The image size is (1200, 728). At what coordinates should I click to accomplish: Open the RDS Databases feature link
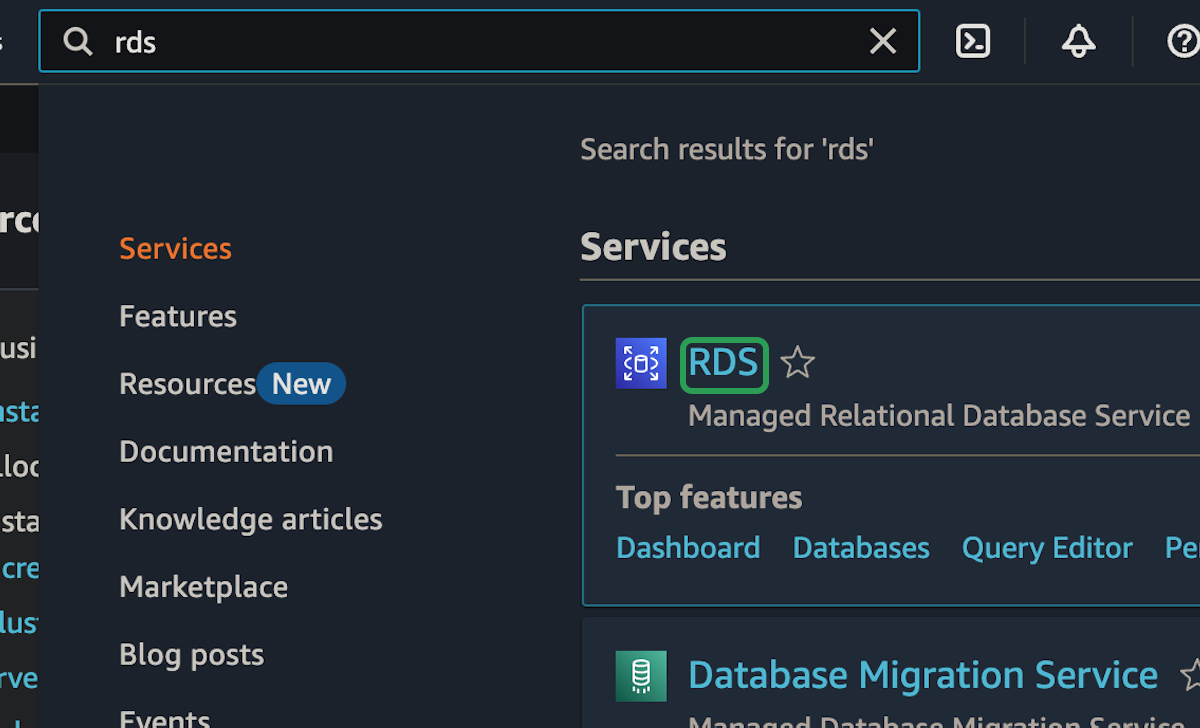click(x=861, y=548)
